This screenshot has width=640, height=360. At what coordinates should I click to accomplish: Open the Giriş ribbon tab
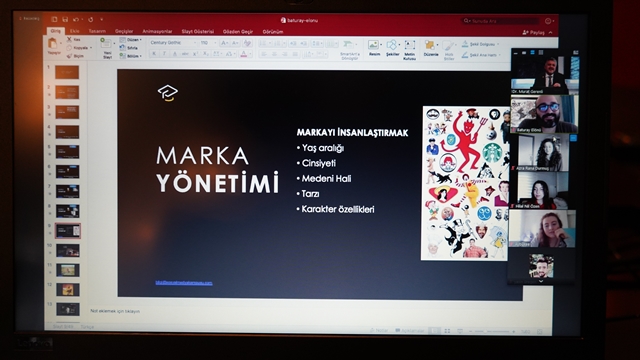[56, 31]
